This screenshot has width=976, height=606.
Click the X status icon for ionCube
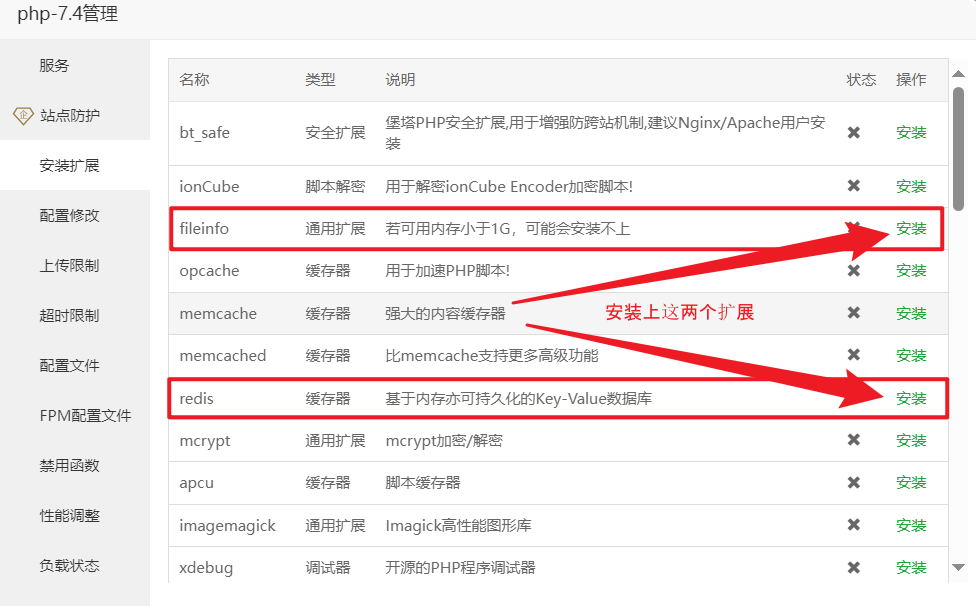click(x=854, y=186)
